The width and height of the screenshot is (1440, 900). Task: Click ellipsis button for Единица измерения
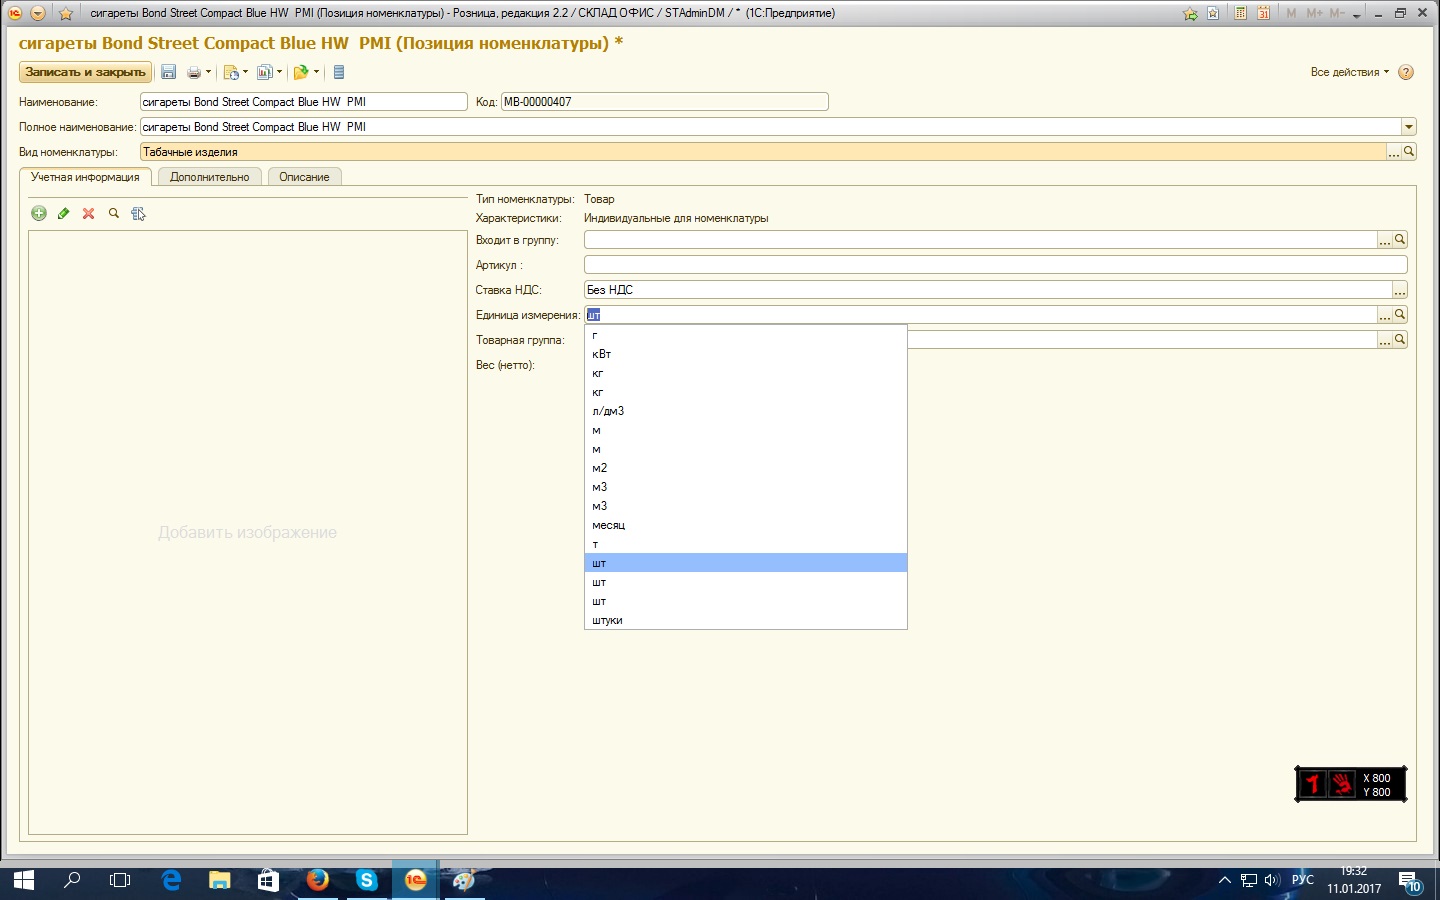click(x=1385, y=315)
